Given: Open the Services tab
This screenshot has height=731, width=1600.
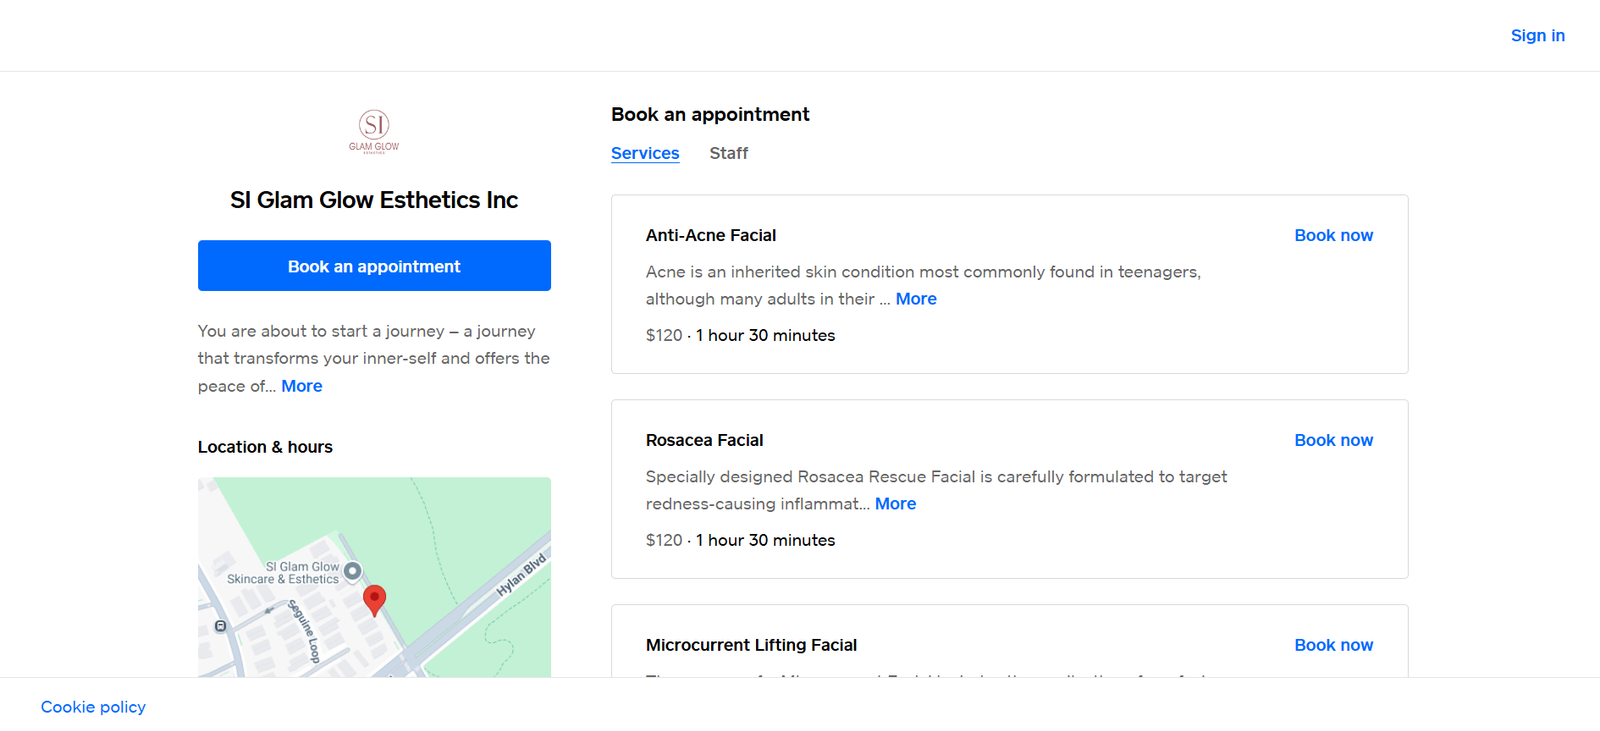Looking at the screenshot, I should (x=645, y=153).
